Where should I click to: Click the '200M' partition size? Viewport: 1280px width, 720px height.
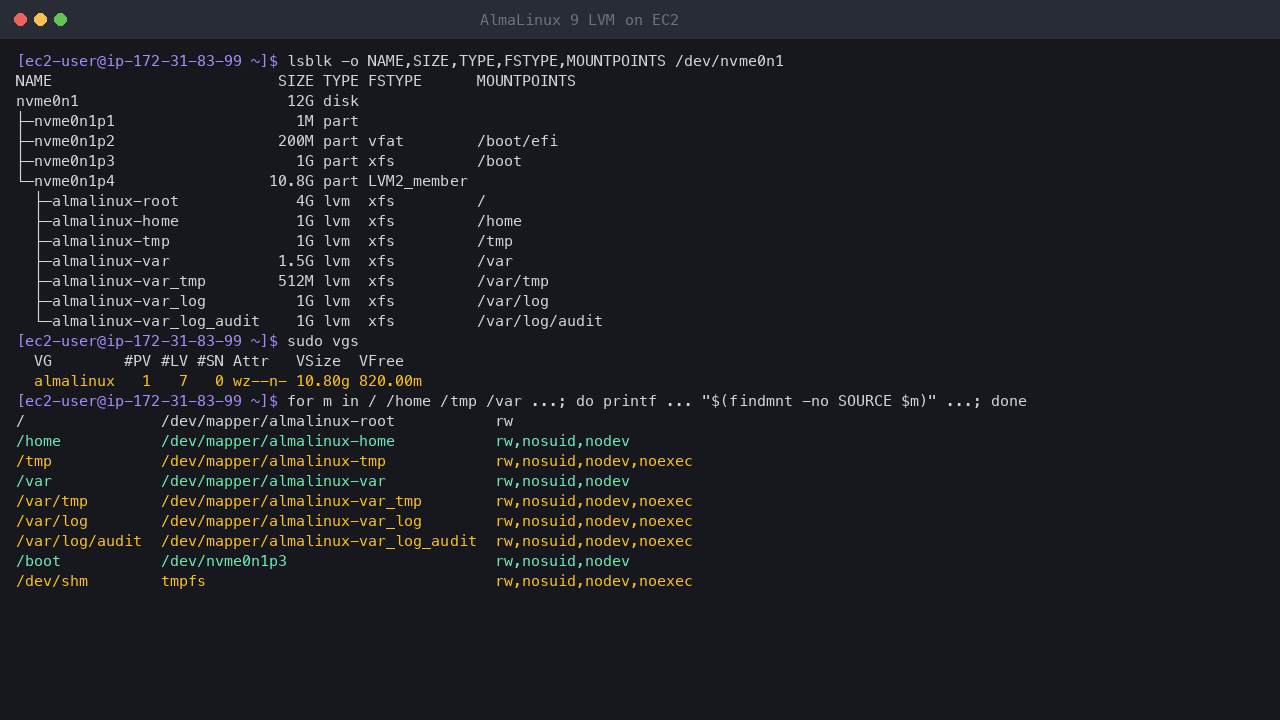pos(296,141)
